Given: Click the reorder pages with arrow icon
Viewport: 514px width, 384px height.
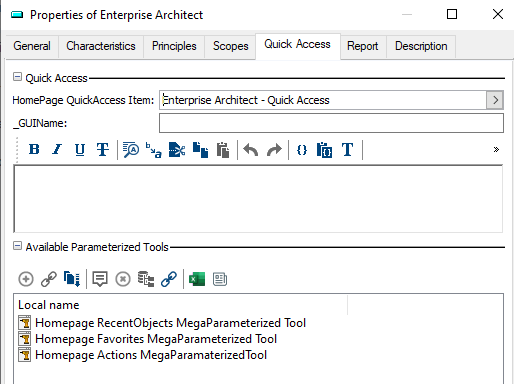Looking at the screenshot, I should [72, 279].
